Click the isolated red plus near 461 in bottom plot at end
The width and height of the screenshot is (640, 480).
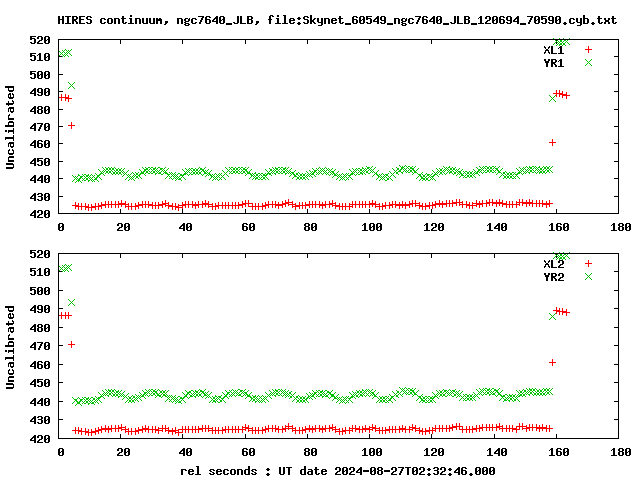pyautogui.click(x=552, y=362)
